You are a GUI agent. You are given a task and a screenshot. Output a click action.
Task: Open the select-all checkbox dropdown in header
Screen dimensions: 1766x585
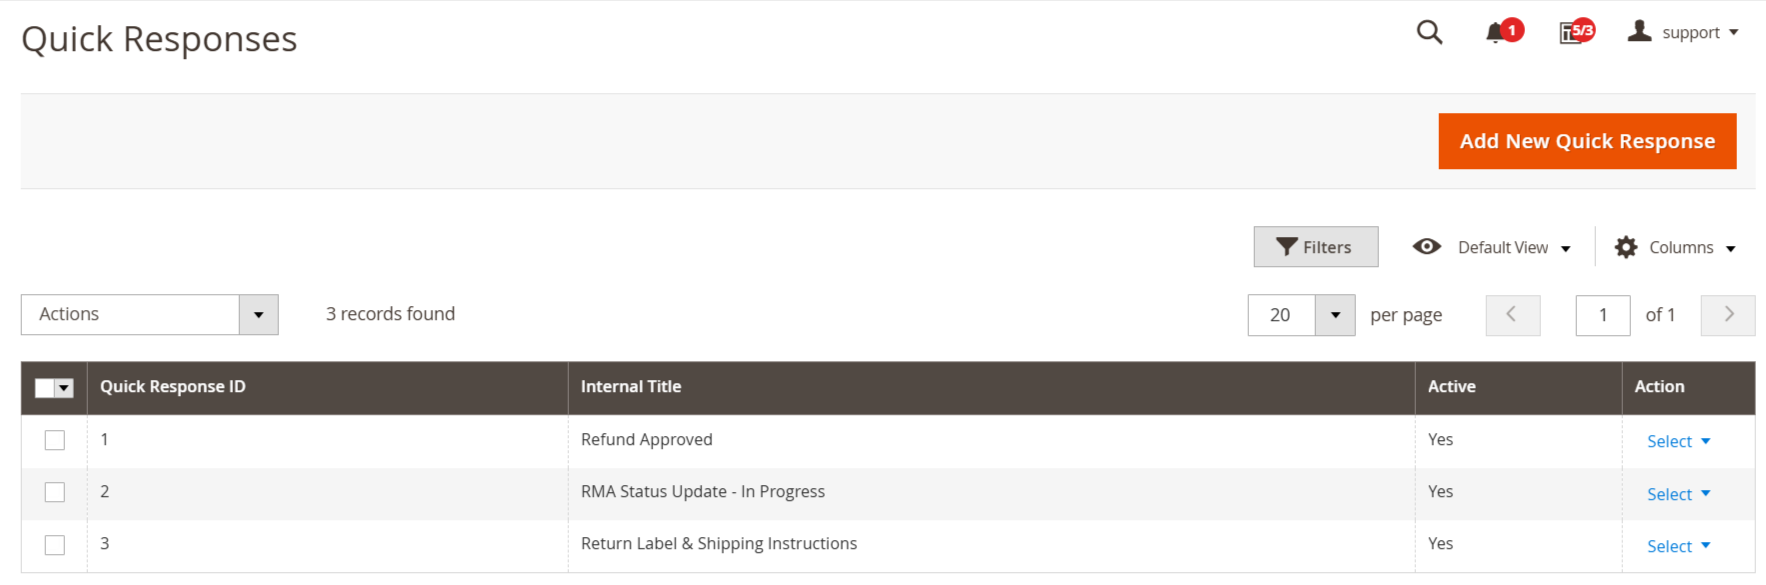[65, 388]
